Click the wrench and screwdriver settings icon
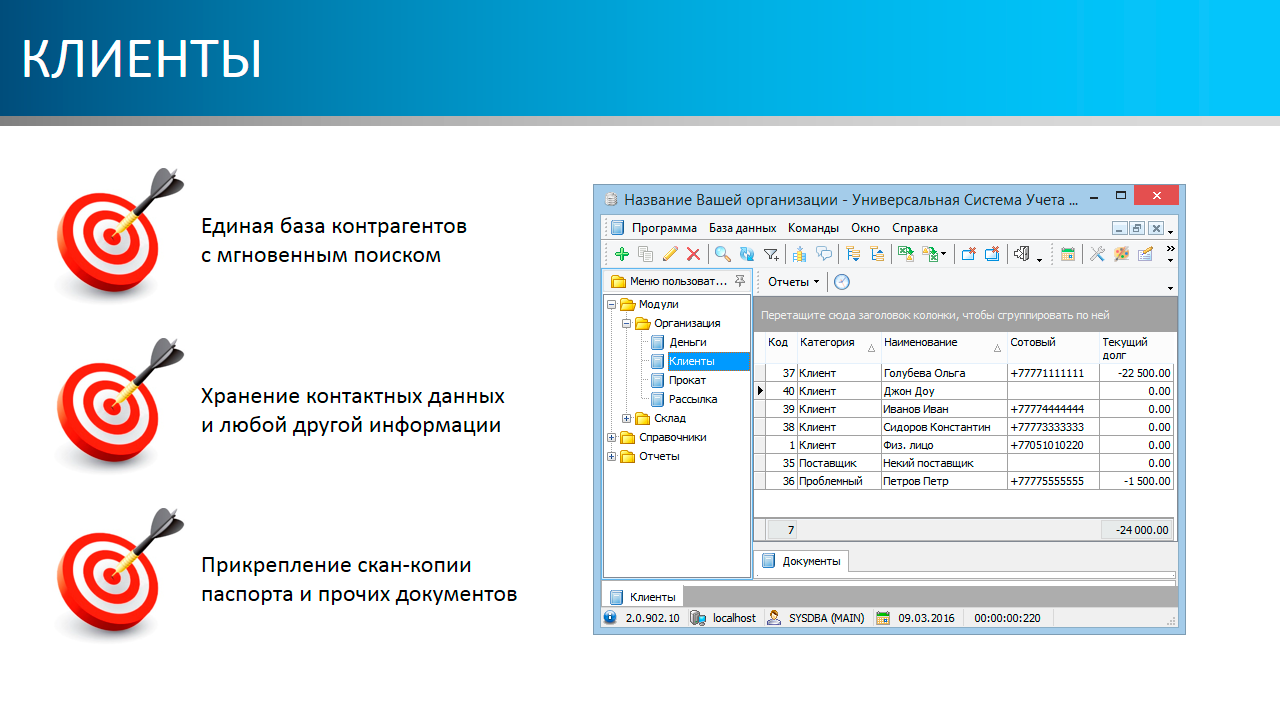This screenshot has width=1280, height=720. 1097,254
